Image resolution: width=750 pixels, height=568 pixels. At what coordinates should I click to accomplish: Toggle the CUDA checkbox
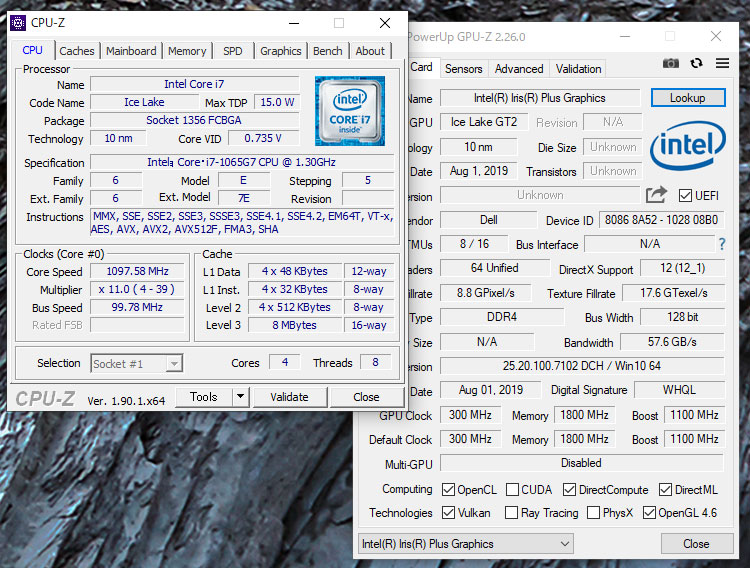(512, 490)
